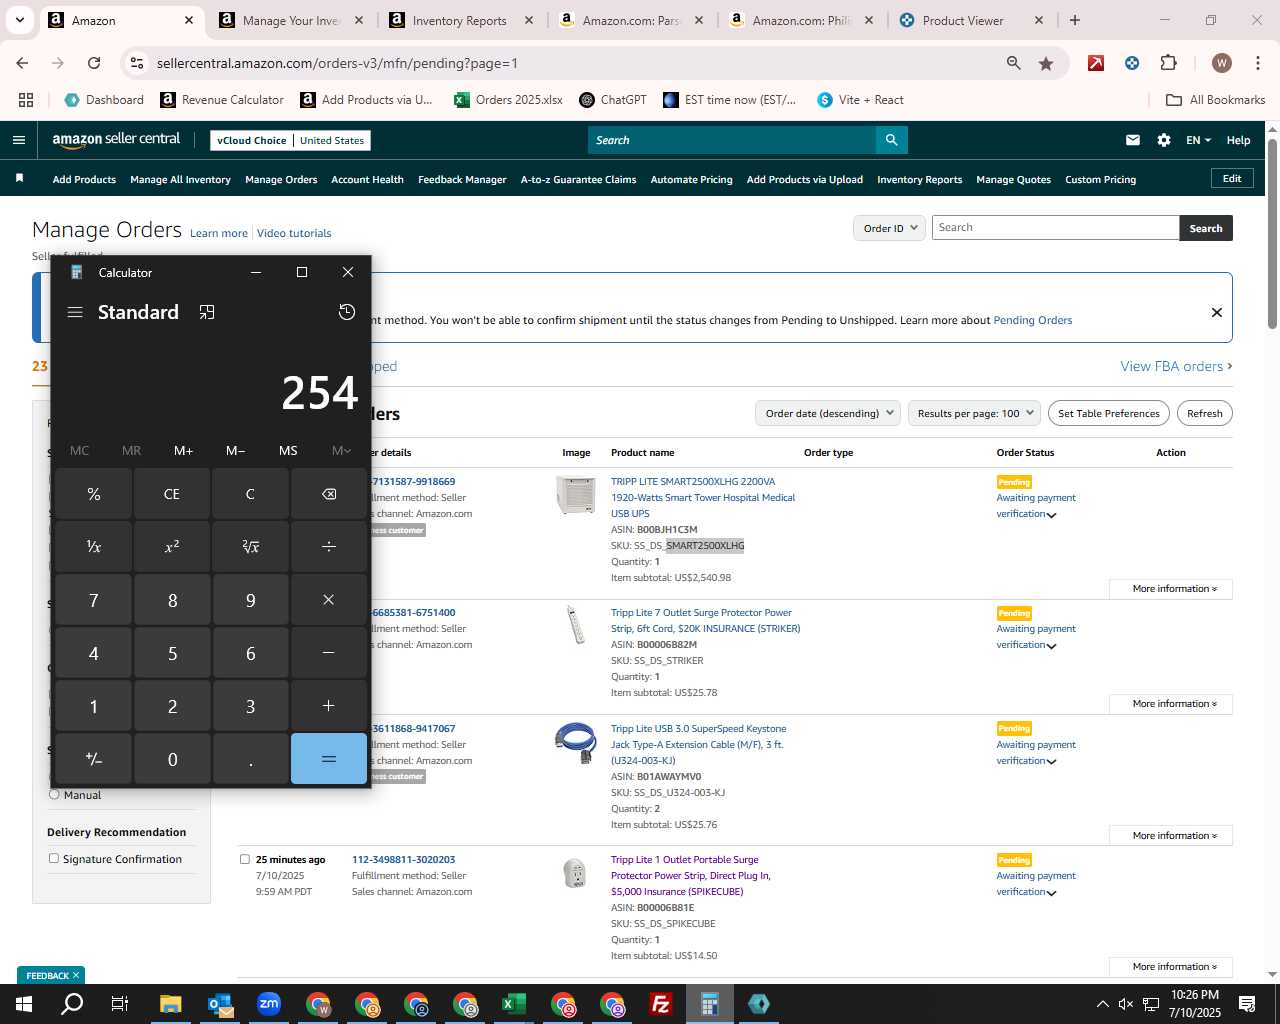1280x1024 pixels.
Task: Open Manage Orders menu item
Action: pos(281,179)
